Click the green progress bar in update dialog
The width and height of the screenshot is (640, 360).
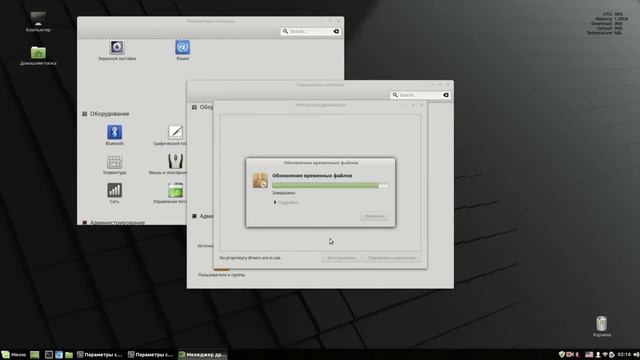[330, 185]
